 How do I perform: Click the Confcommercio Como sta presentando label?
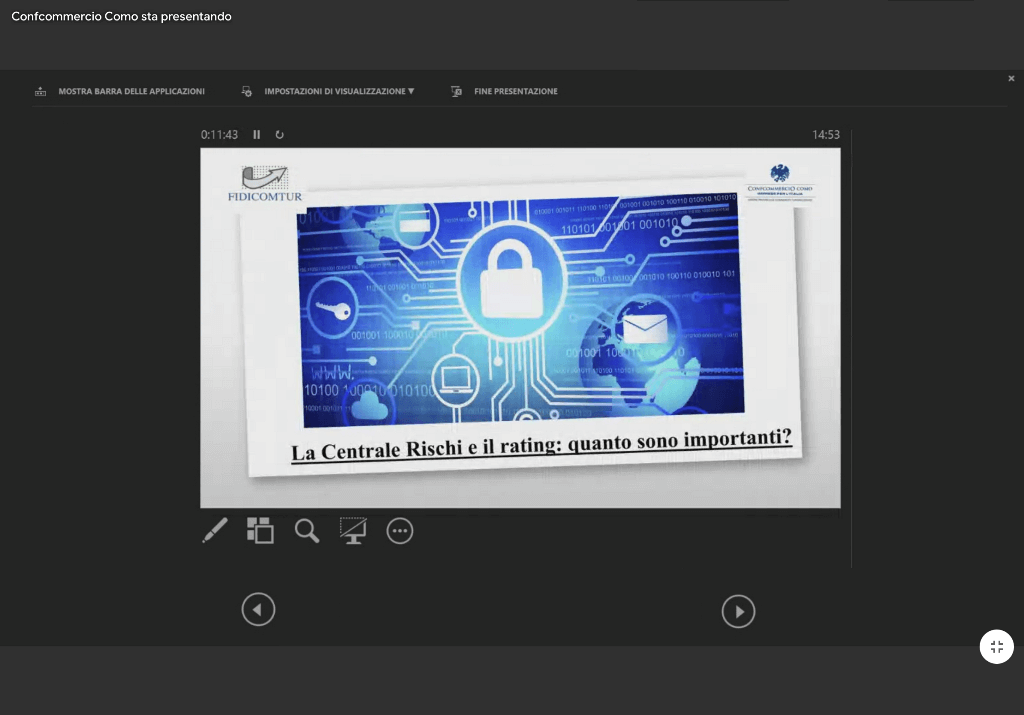[x=121, y=17]
